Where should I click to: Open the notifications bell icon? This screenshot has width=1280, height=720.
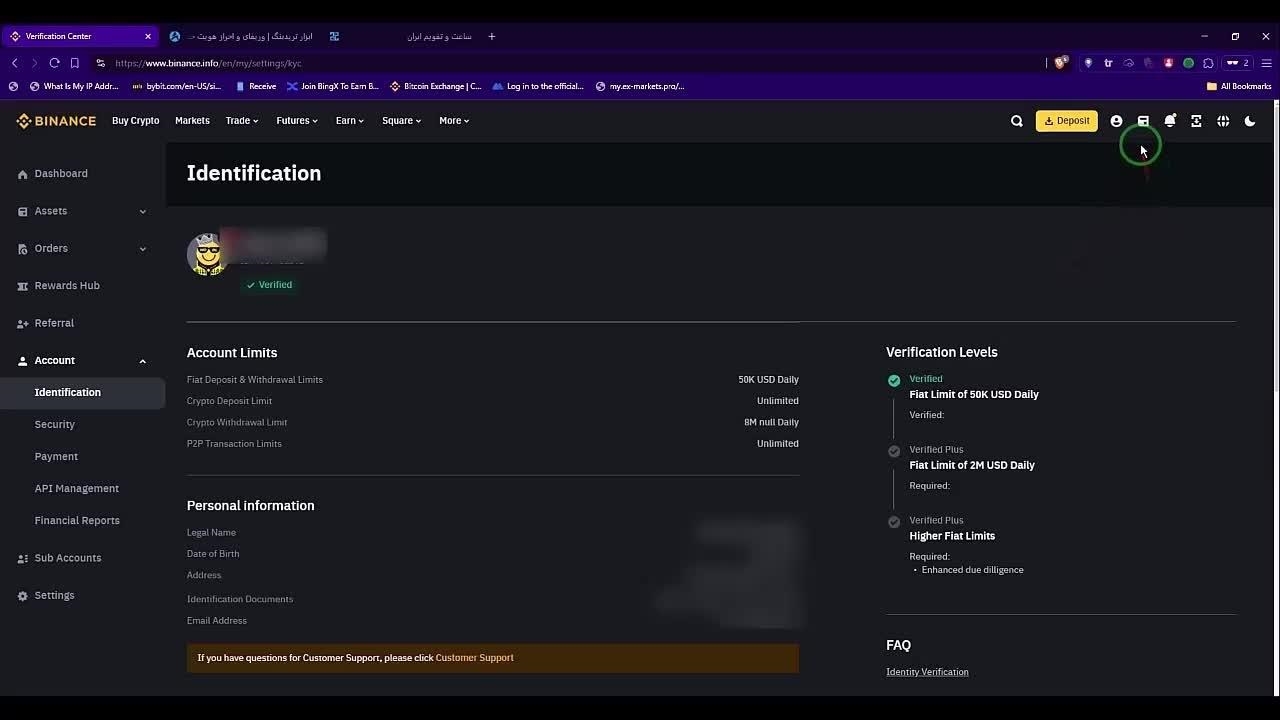[1170, 121]
